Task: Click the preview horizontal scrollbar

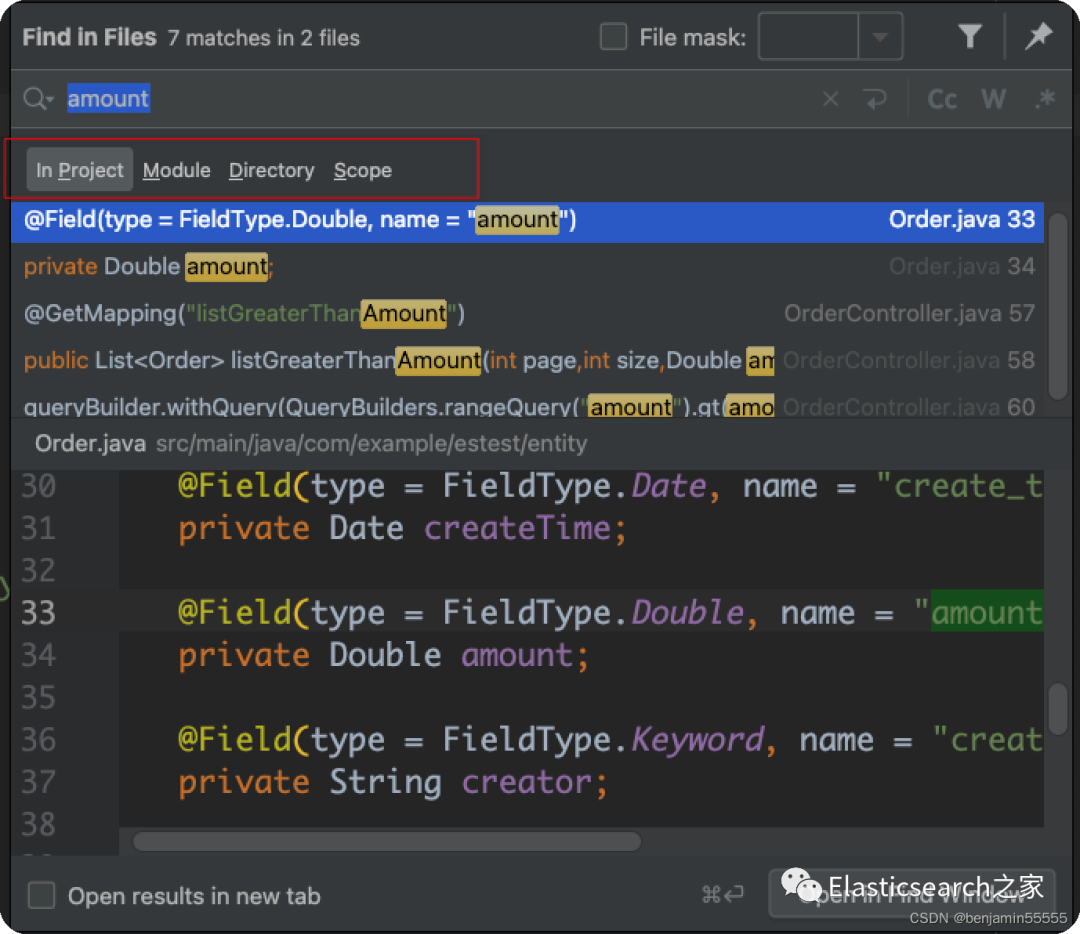Action: click(x=386, y=841)
